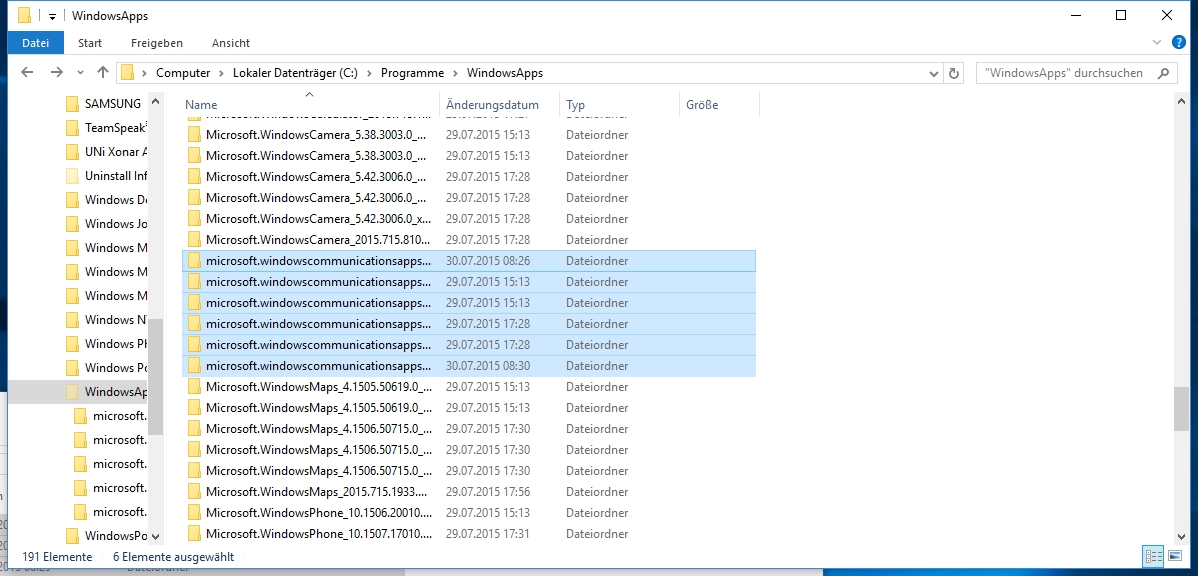Select windowscommunicationsapps folder dated 30.07.2015 08:26
Viewport: 1198px width, 576px height.
[x=469, y=260]
